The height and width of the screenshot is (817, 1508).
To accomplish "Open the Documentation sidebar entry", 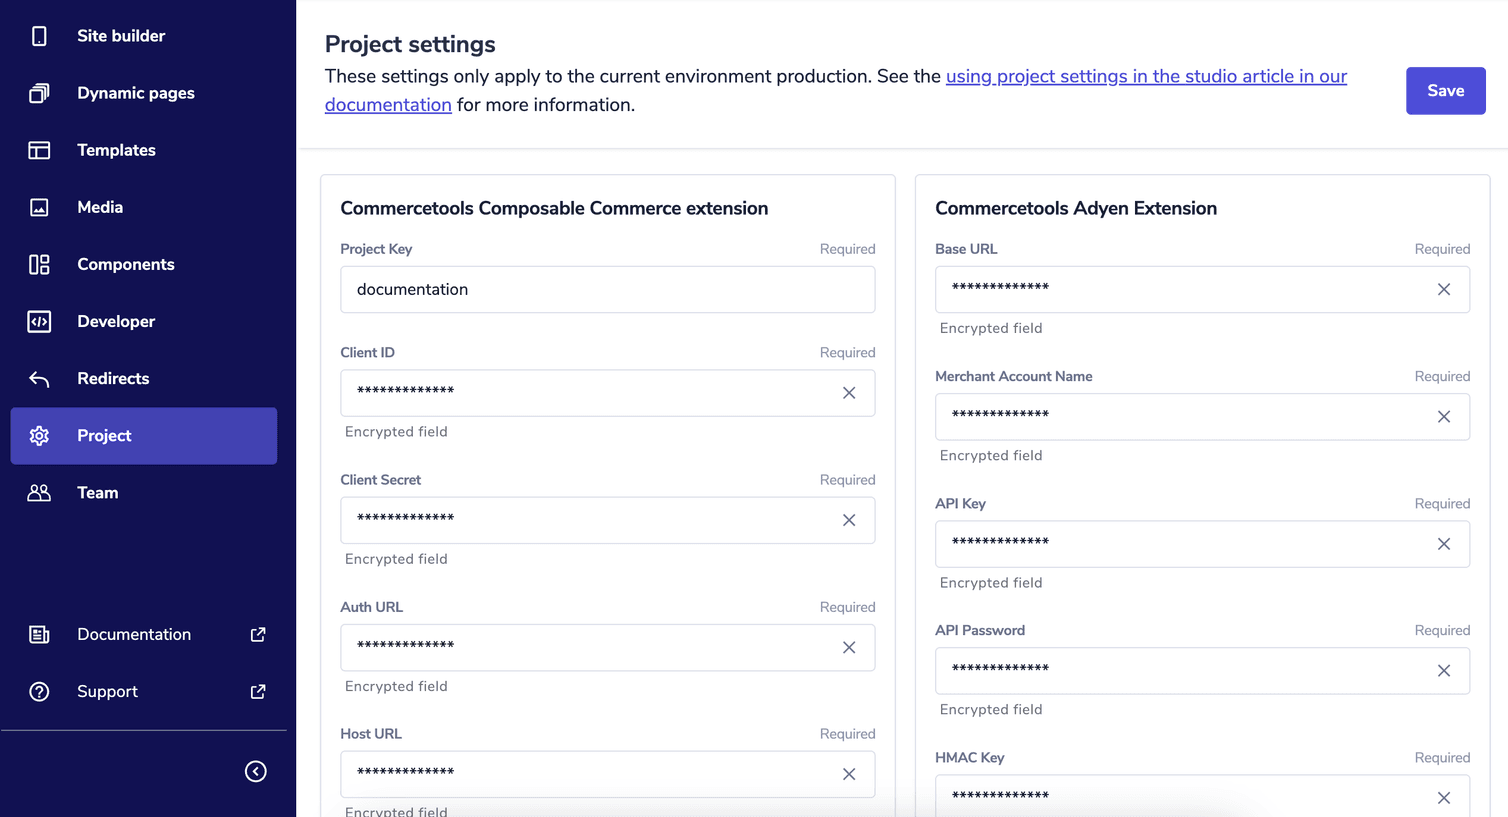I will coord(133,634).
